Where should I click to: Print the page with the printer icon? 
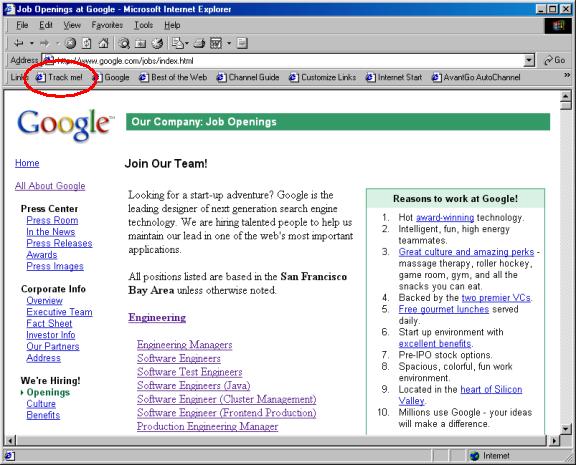click(199, 43)
